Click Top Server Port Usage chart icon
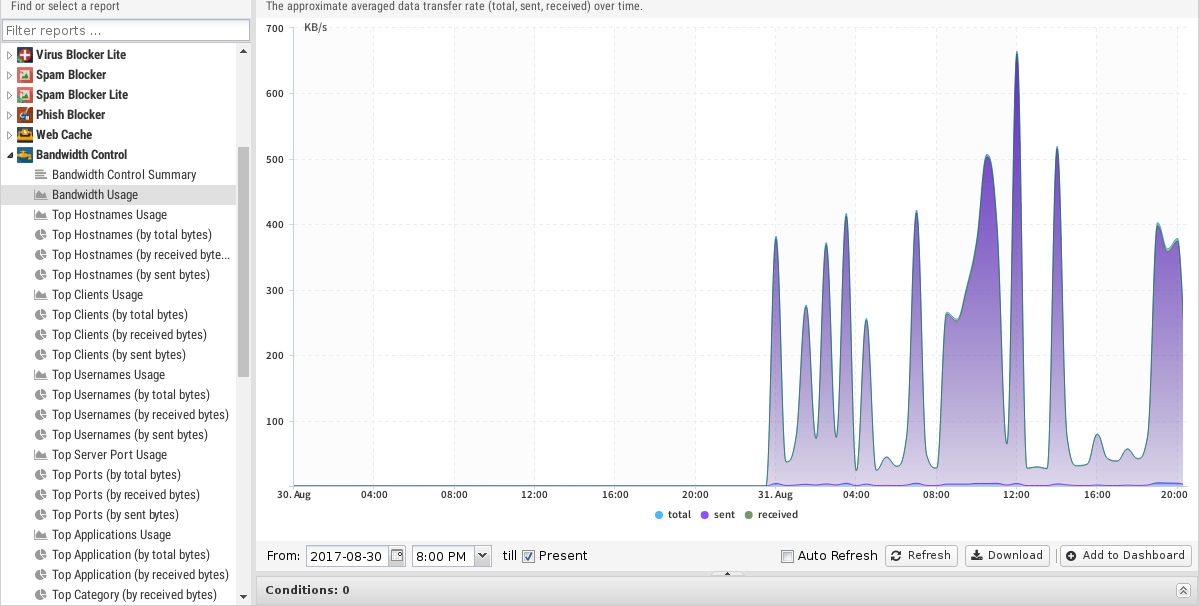The image size is (1199, 606). pos(41,455)
